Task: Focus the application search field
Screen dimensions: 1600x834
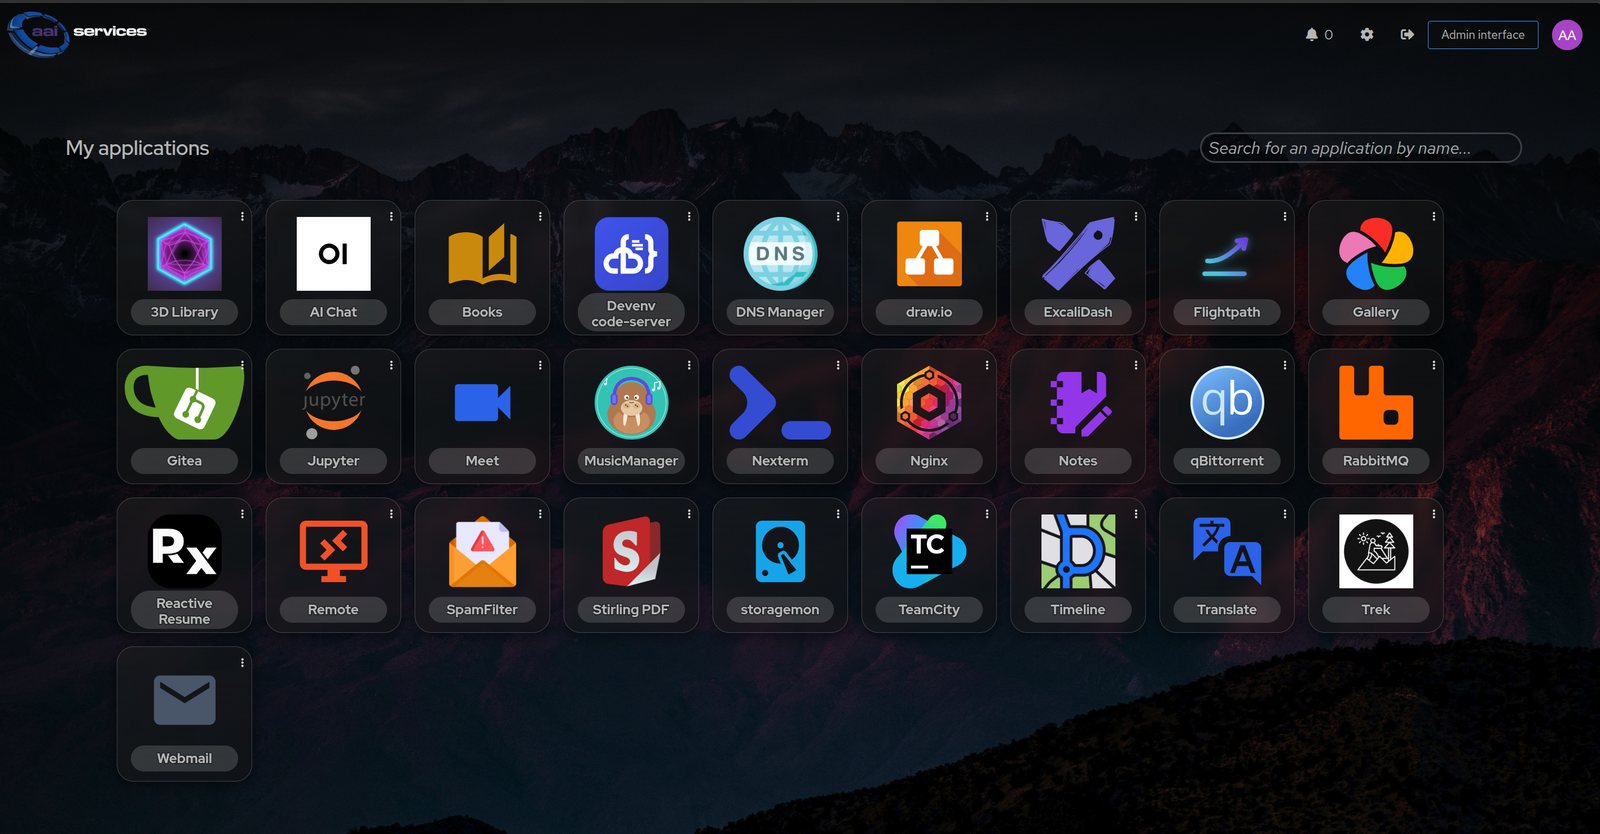Action: click(x=1360, y=148)
